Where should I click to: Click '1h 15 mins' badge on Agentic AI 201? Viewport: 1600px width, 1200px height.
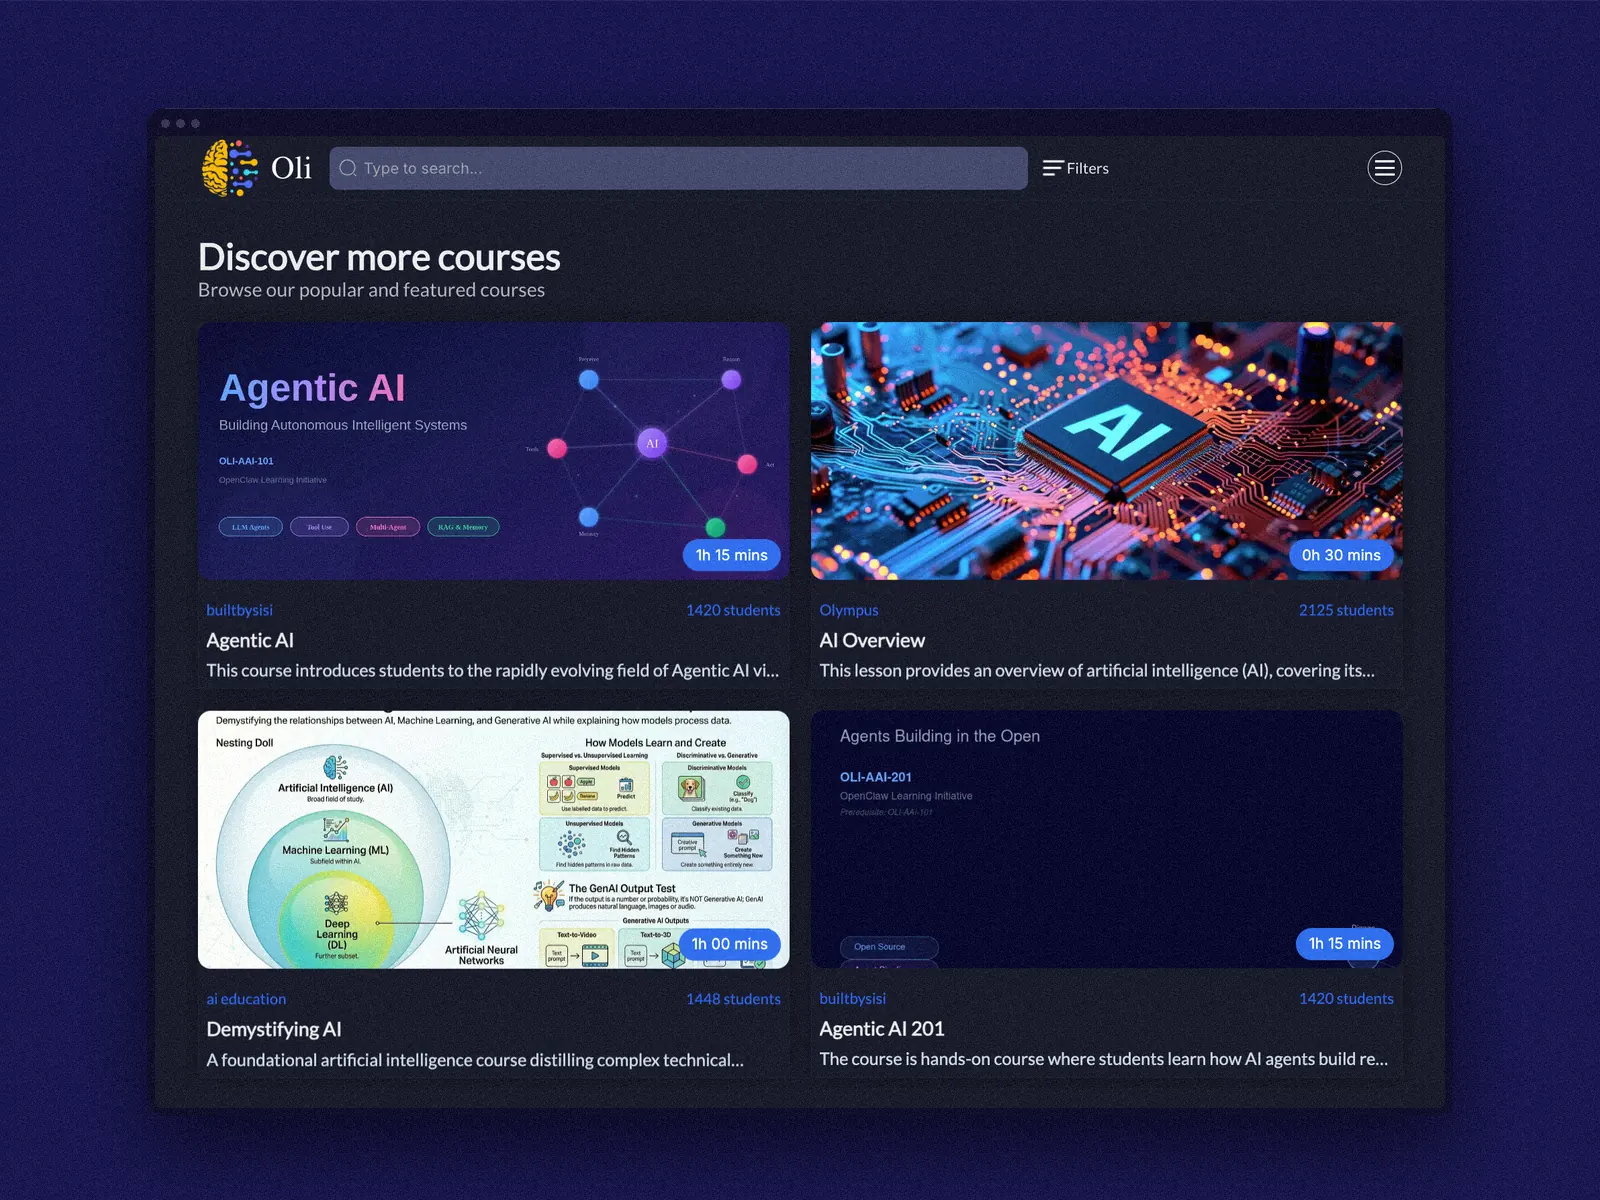pos(1345,944)
